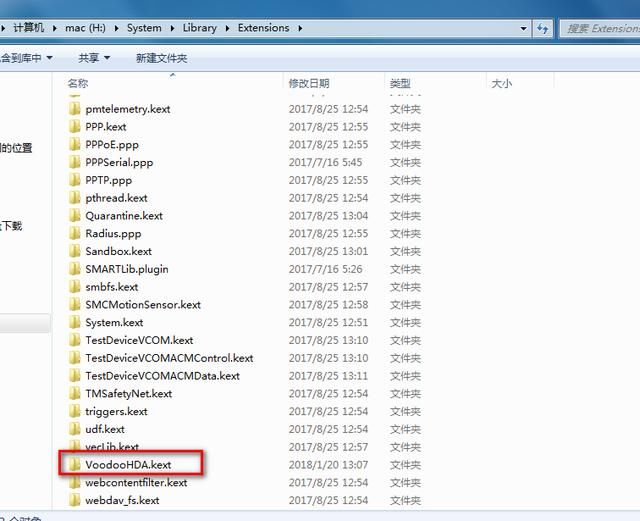
Task: Sort by 修改日期 column header
Action: (309, 84)
